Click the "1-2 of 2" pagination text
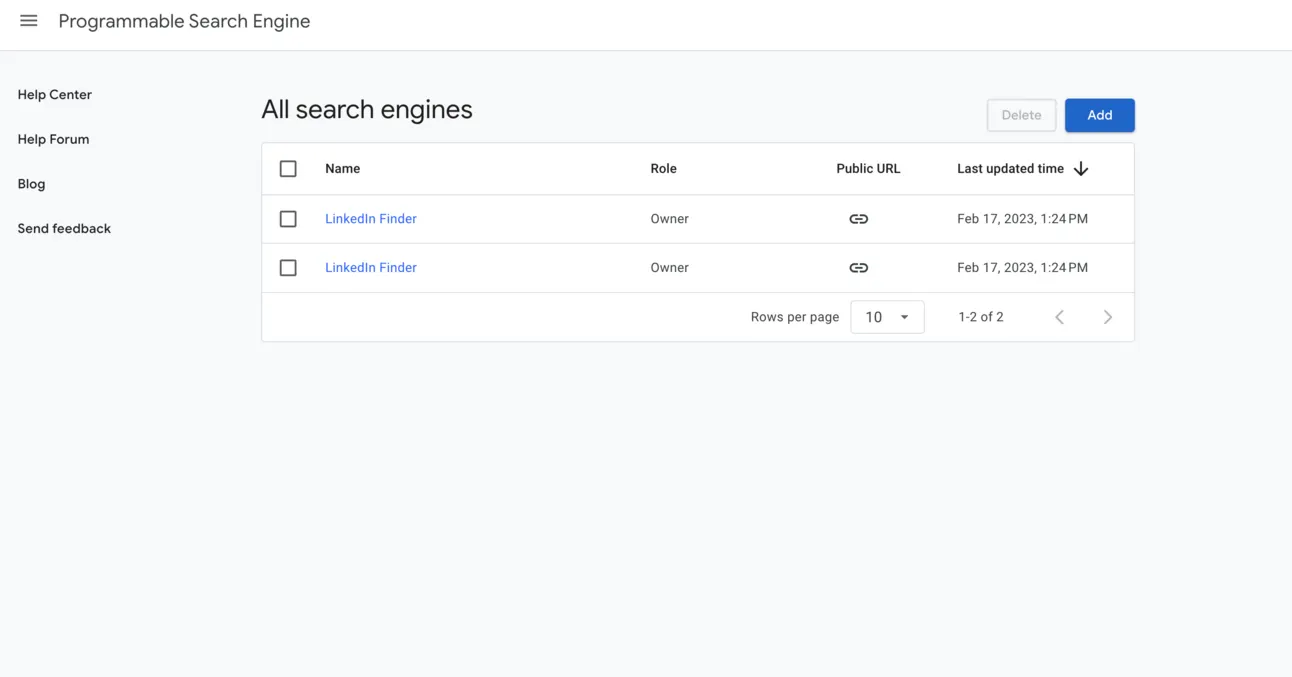1292x677 pixels. point(980,317)
